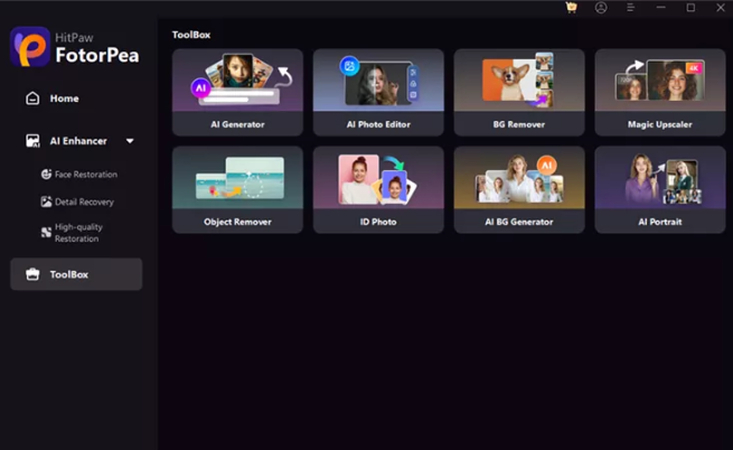This screenshot has height=450, width=733.
Task: Launch the Magic Upscaler tool
Action: tap(660, 93)
